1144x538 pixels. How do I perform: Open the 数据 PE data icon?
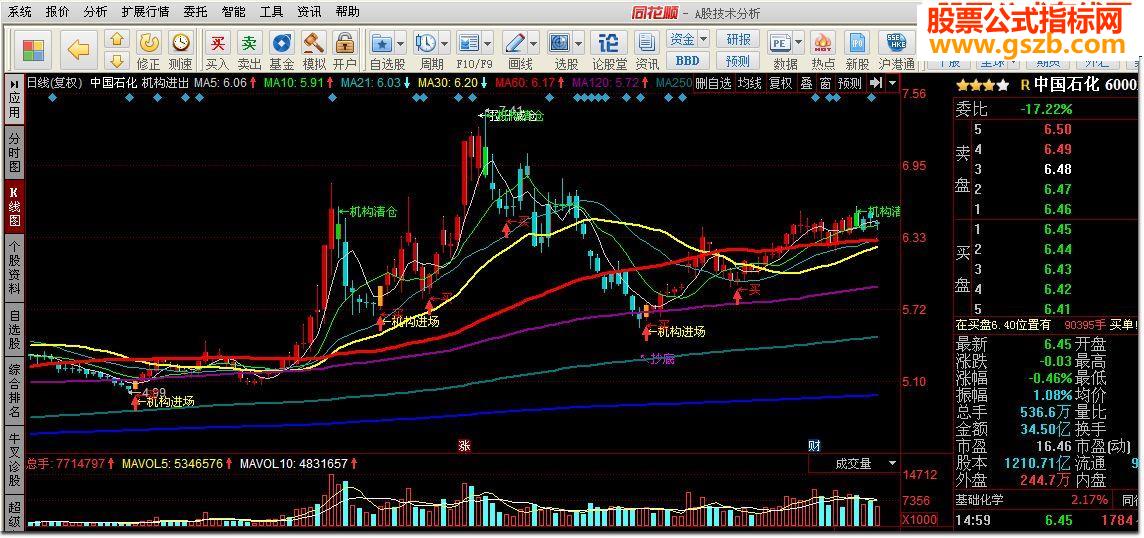780,42
